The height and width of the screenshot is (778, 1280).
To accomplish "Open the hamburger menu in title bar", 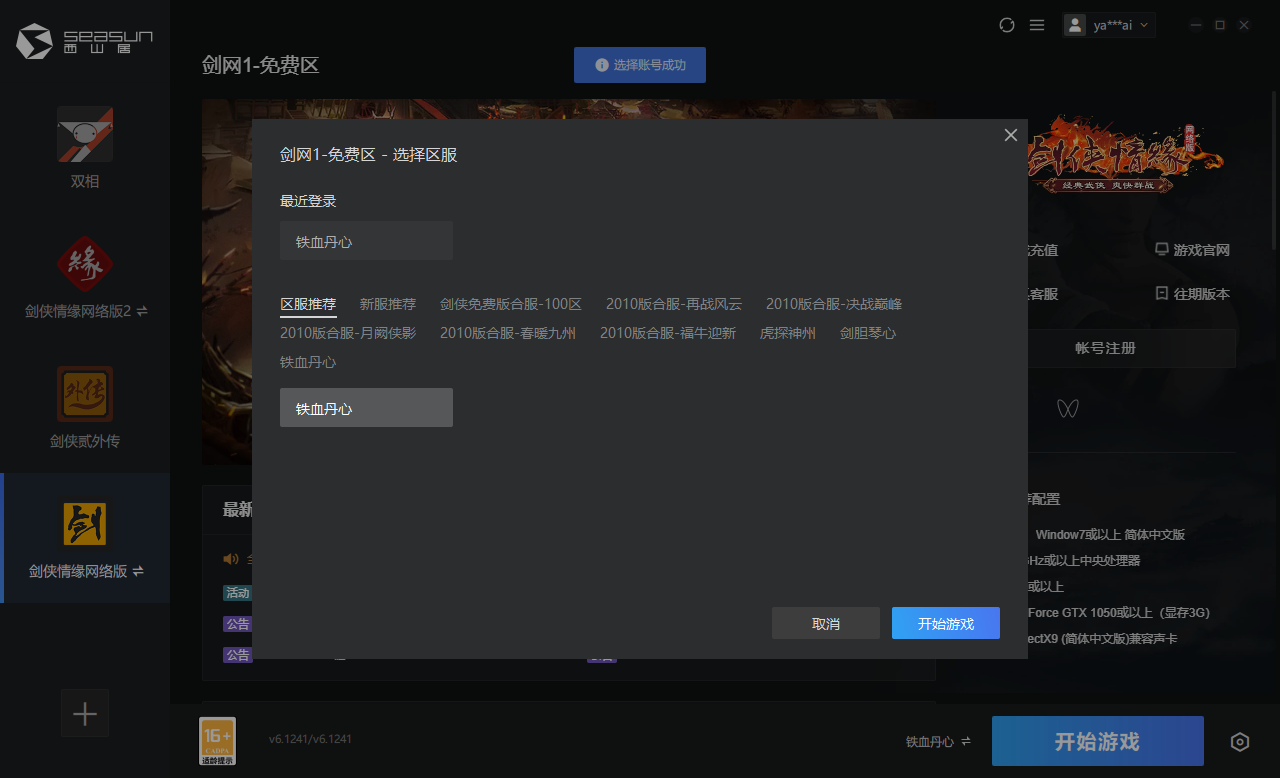I will (1037, 25).
